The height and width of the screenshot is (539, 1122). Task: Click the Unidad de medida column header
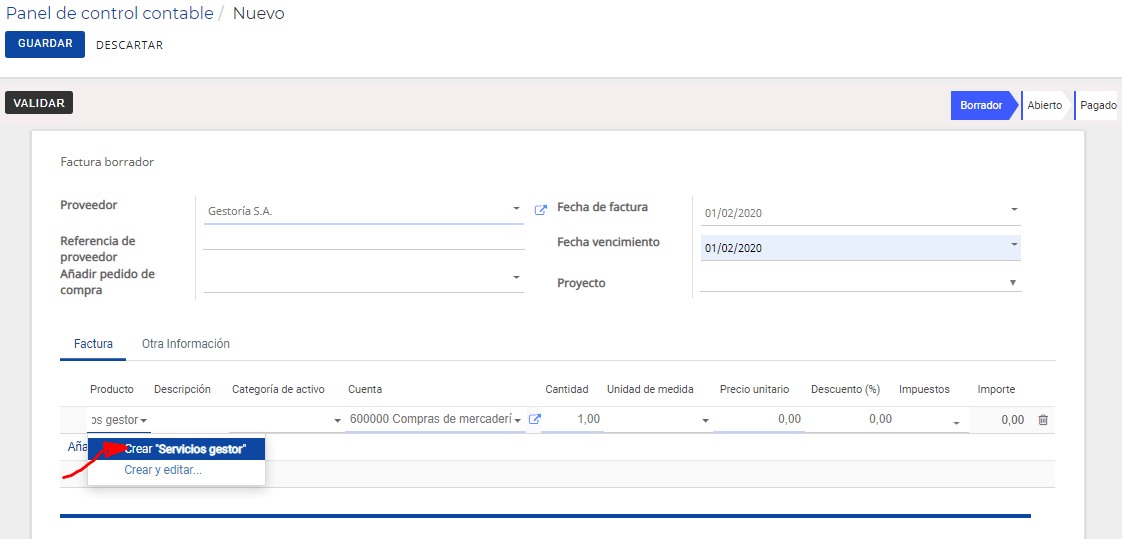(650, 389)
